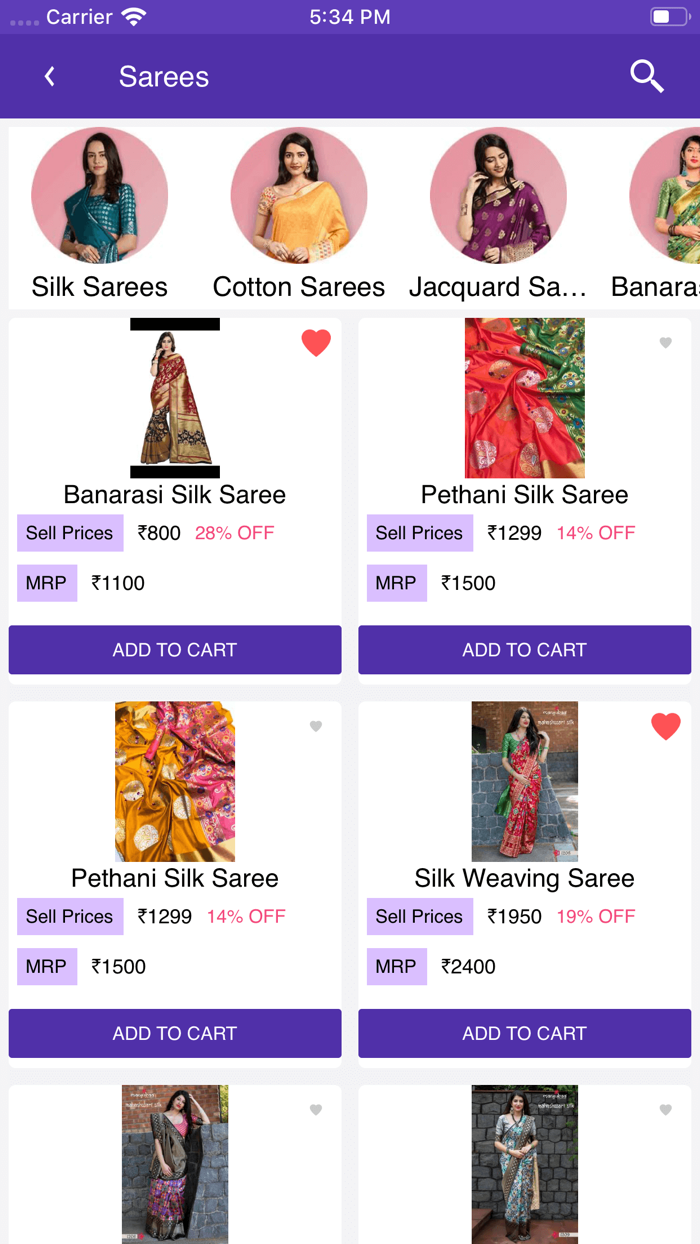Tap the Wi-Fi icon in the status bar
This screenshot has width=700, height=1244.
tap(133, 15)
